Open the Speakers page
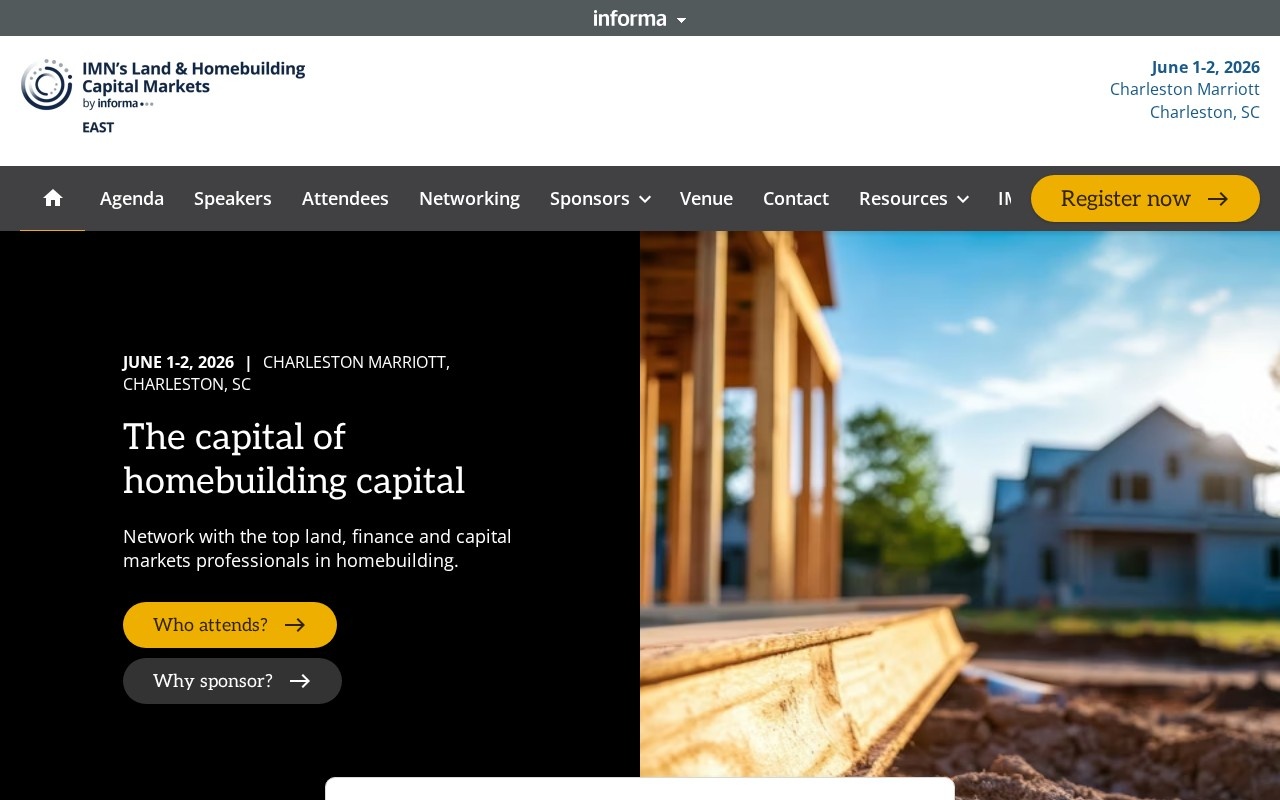Viewport: 1280px width, 800px height. [x=233, y=198]
